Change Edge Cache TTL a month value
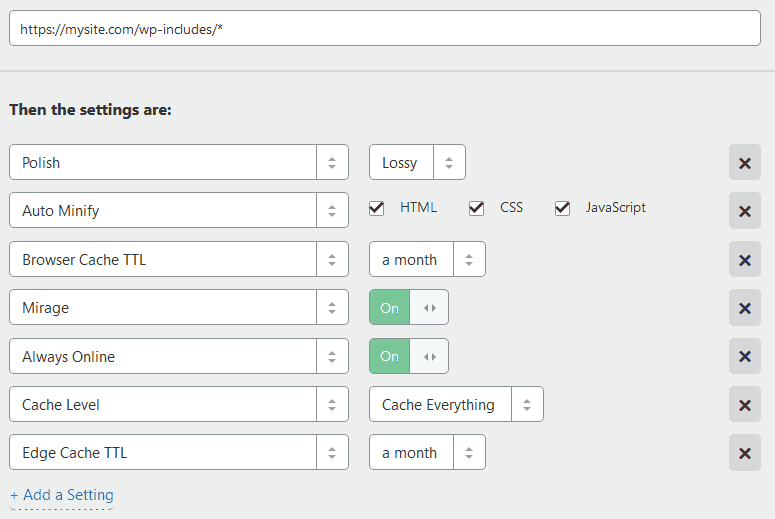775x519 pixels. (x=427, y=452)
